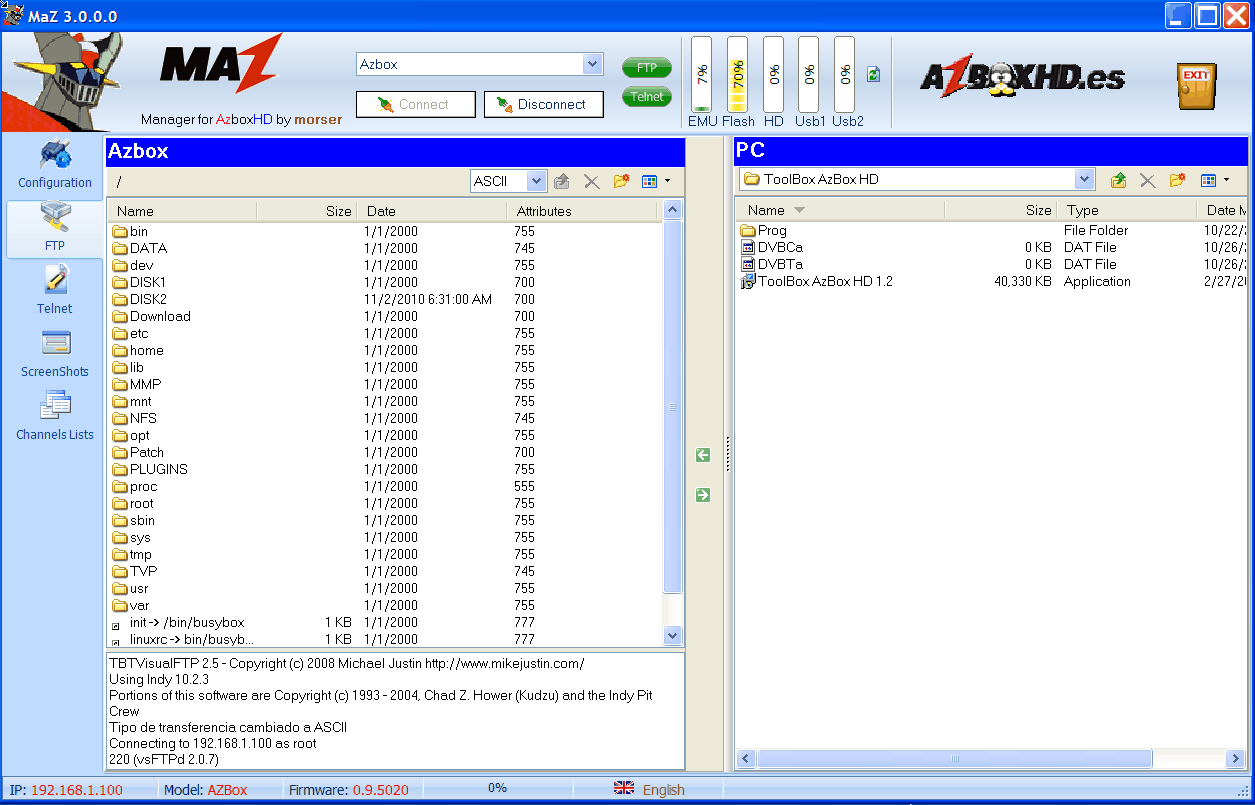Open Azbox view options dropdown arrow

[667, 181]
